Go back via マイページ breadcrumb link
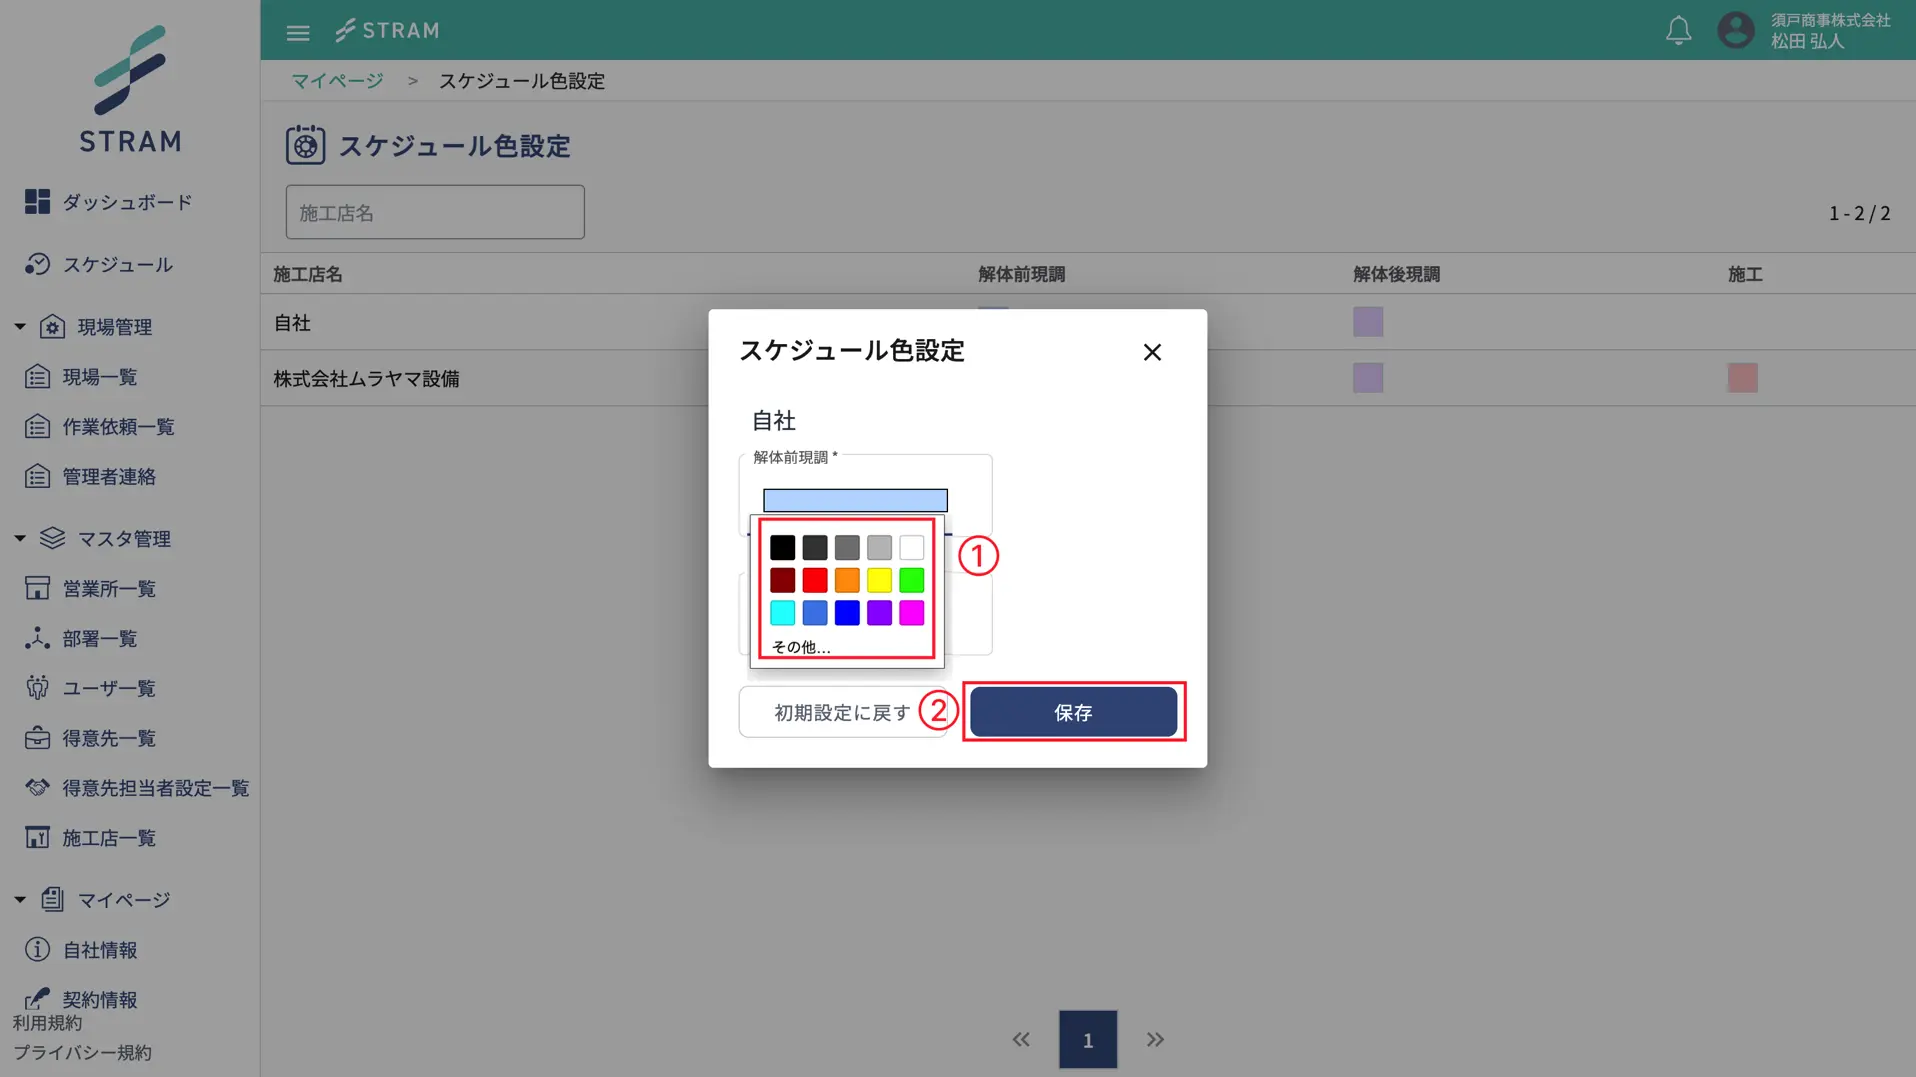Viewport: 1916px width, 1077px height. pos(337,81)
